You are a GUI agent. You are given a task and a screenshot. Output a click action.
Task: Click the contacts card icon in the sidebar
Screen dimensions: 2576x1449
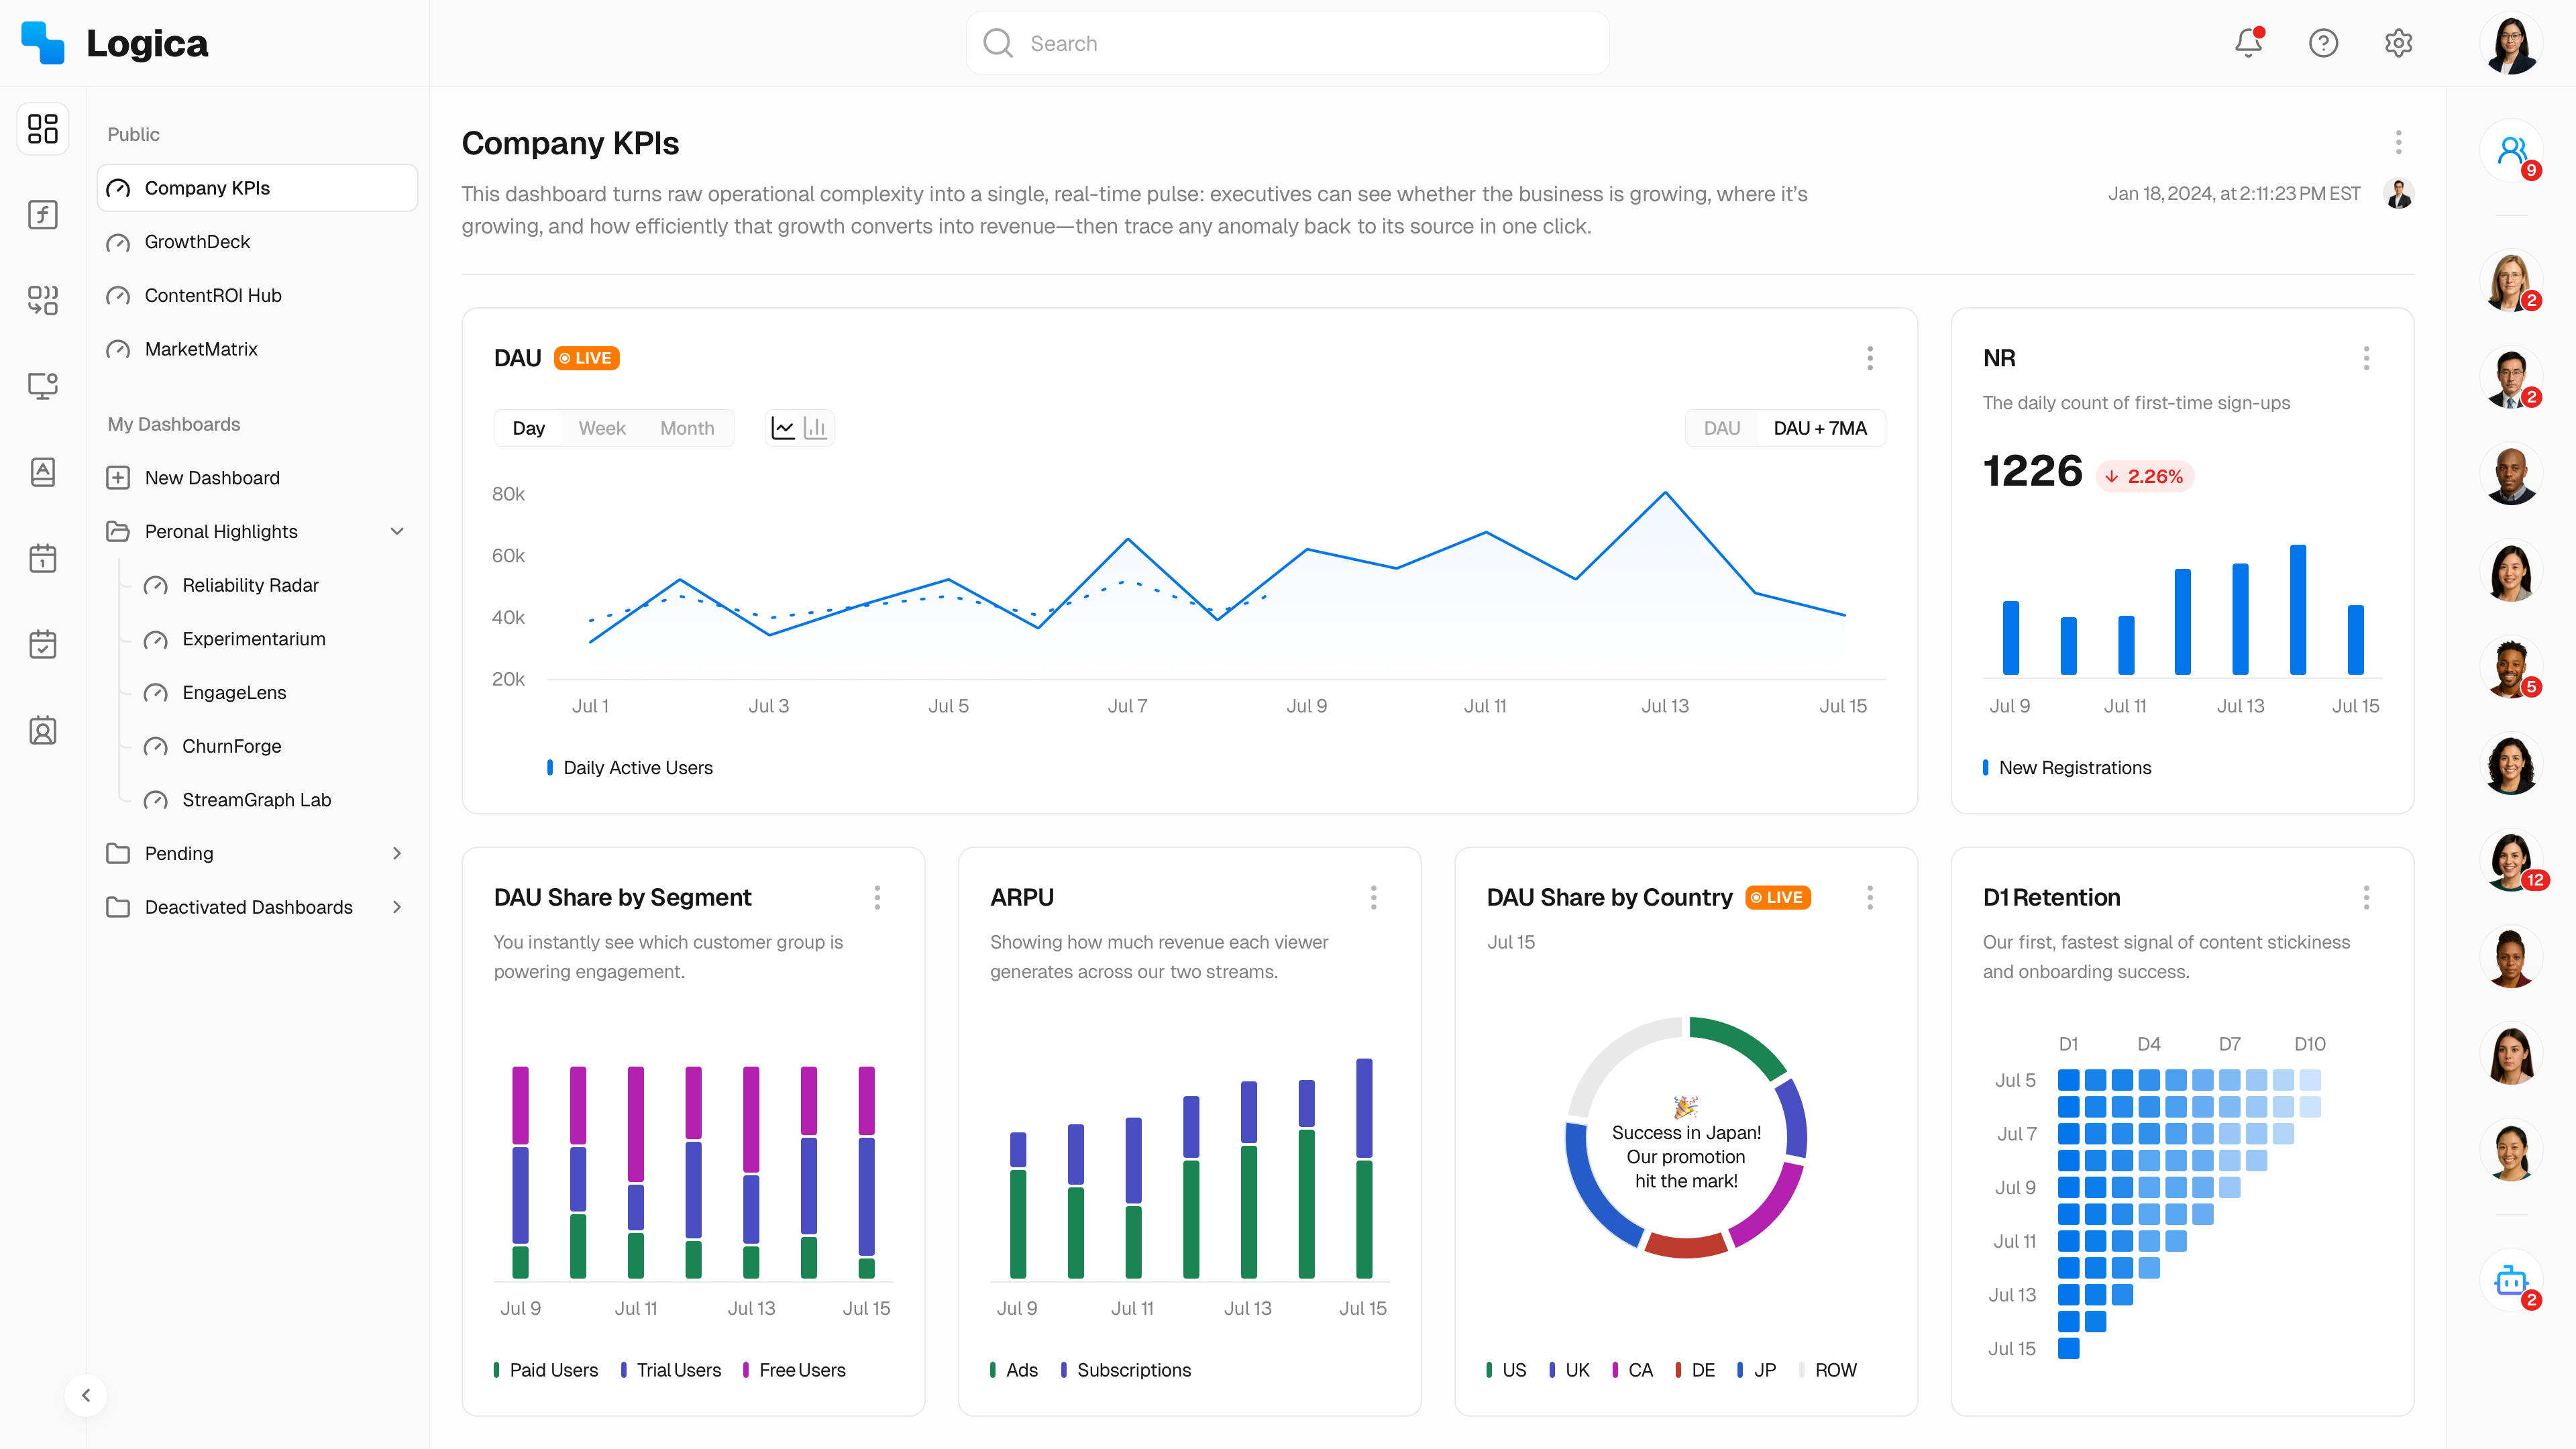tap(43, 730)
